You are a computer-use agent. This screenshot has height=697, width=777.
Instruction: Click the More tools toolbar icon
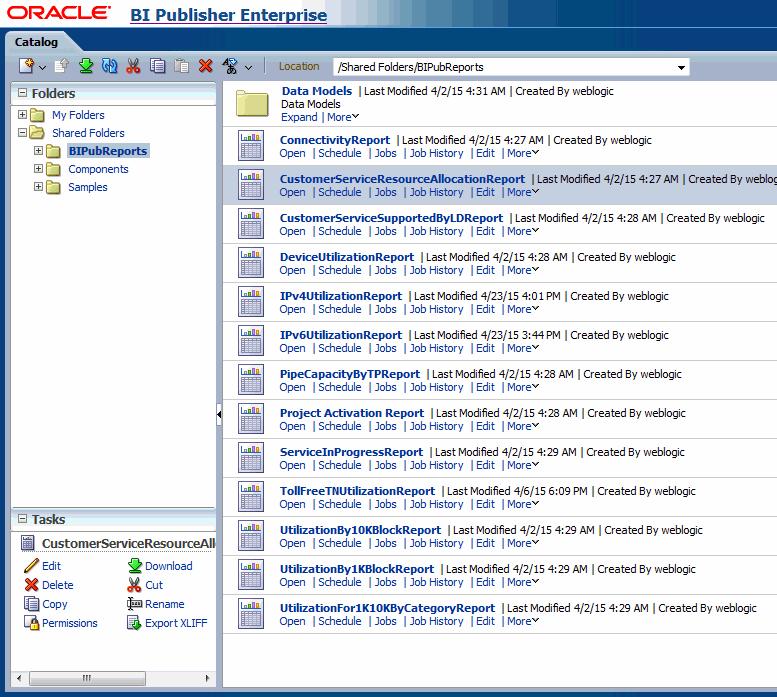click(230, 65)
